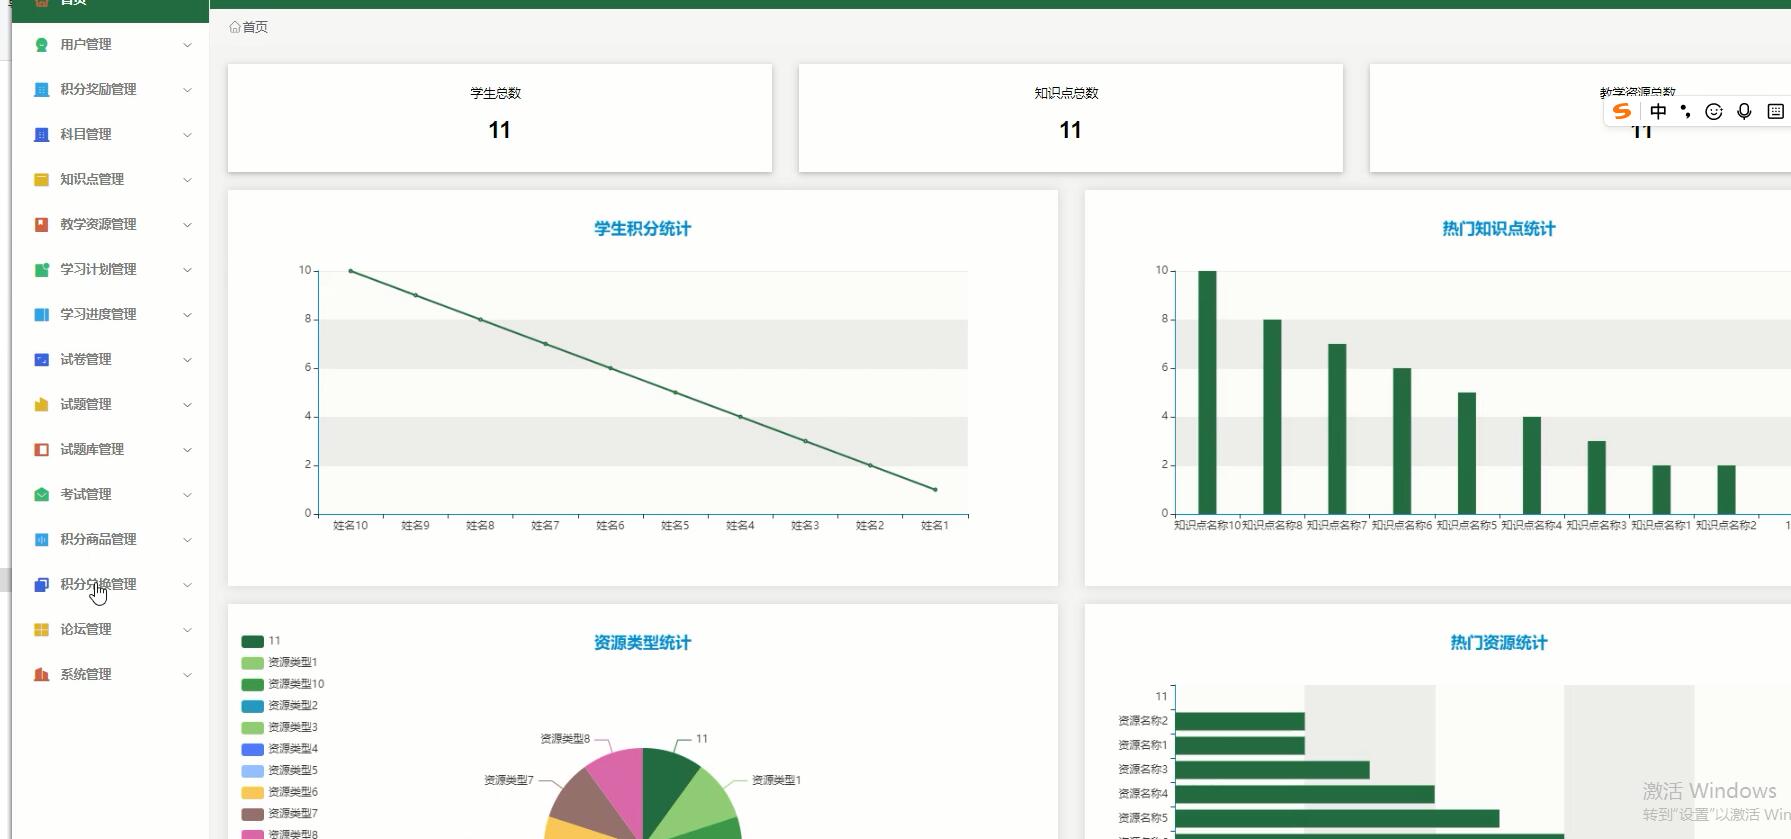
Task: Click the 姓名10 axis label
Action: pos(351,526)
